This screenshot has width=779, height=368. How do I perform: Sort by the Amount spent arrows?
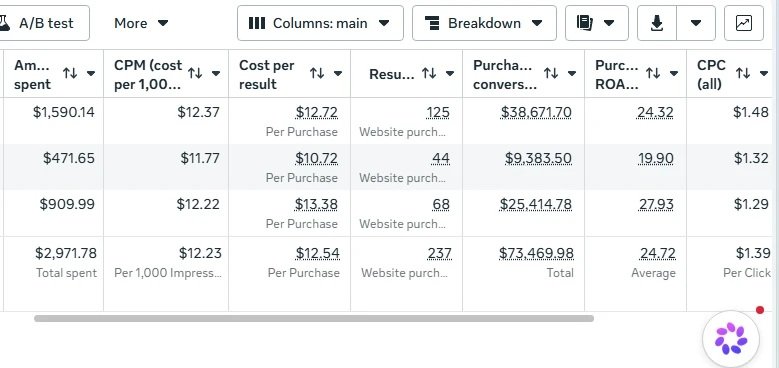pos(70,74)
